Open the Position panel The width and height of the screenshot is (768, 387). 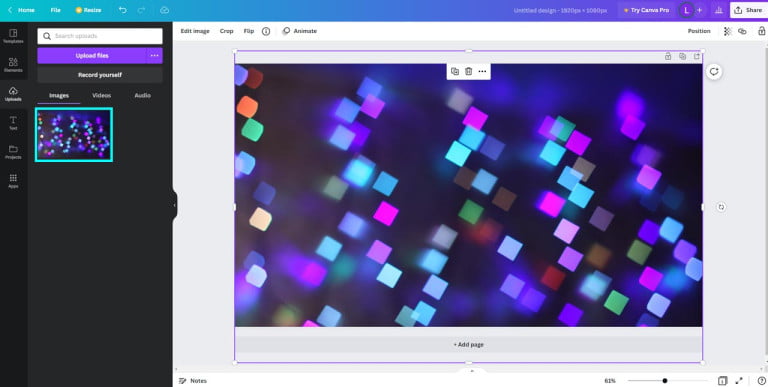pyautogui.click(x=699, y=31)
